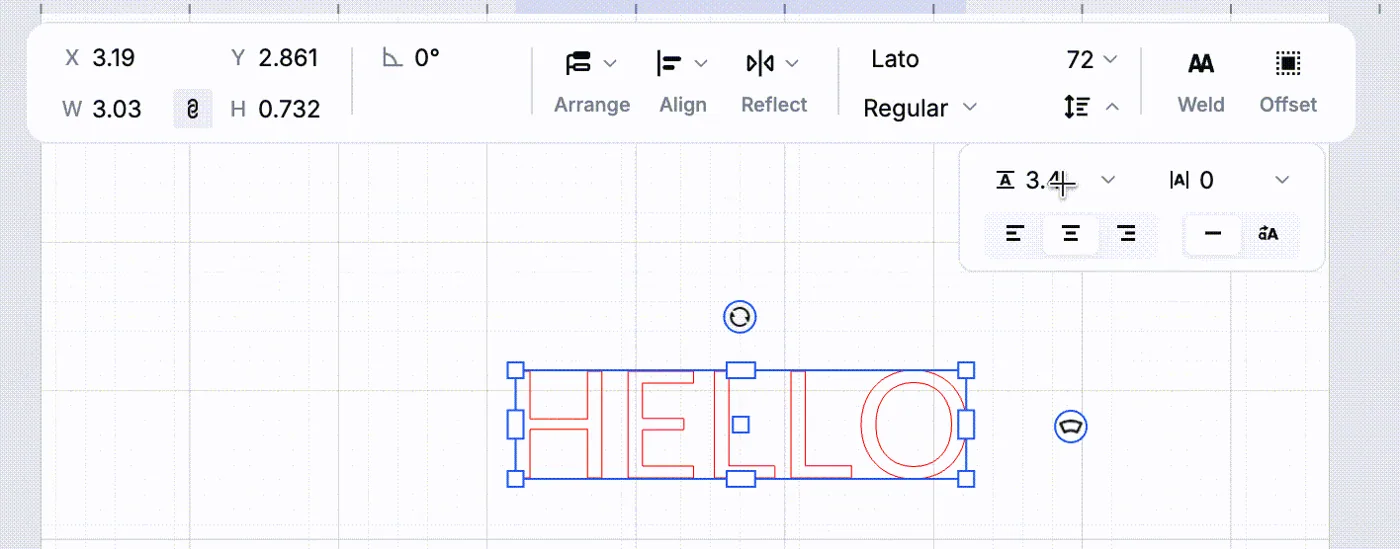Viewport: 1400px width, 549px height.
Task: Click the Weld icon
Action: click(1201, 65)
